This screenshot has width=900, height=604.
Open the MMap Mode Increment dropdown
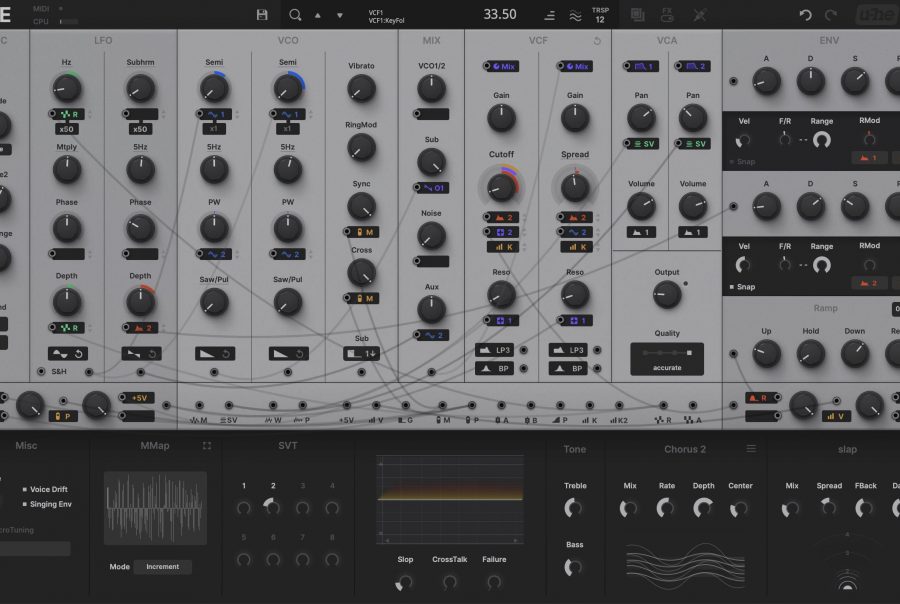pyautogui.click(x=162, y=567)
